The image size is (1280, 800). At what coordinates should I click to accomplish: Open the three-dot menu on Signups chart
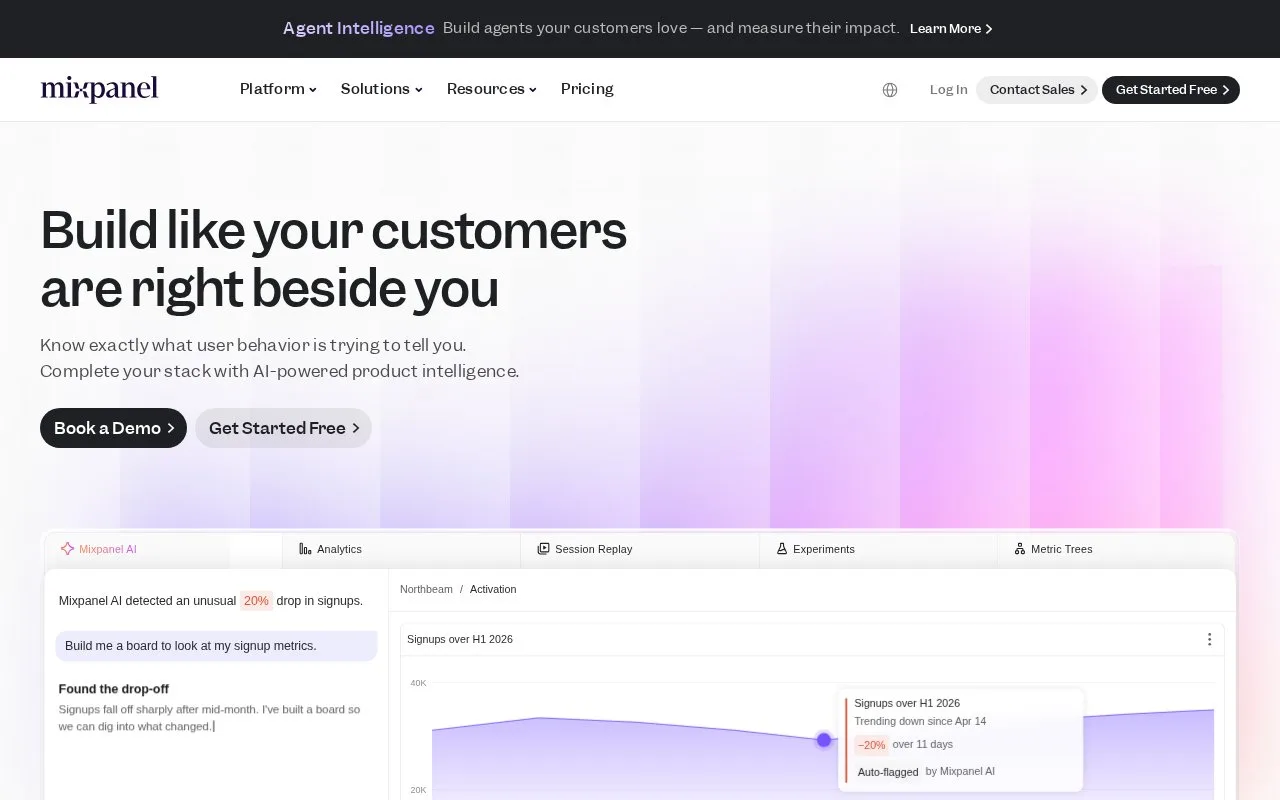pyautogui.click(x=1209, y=639)
